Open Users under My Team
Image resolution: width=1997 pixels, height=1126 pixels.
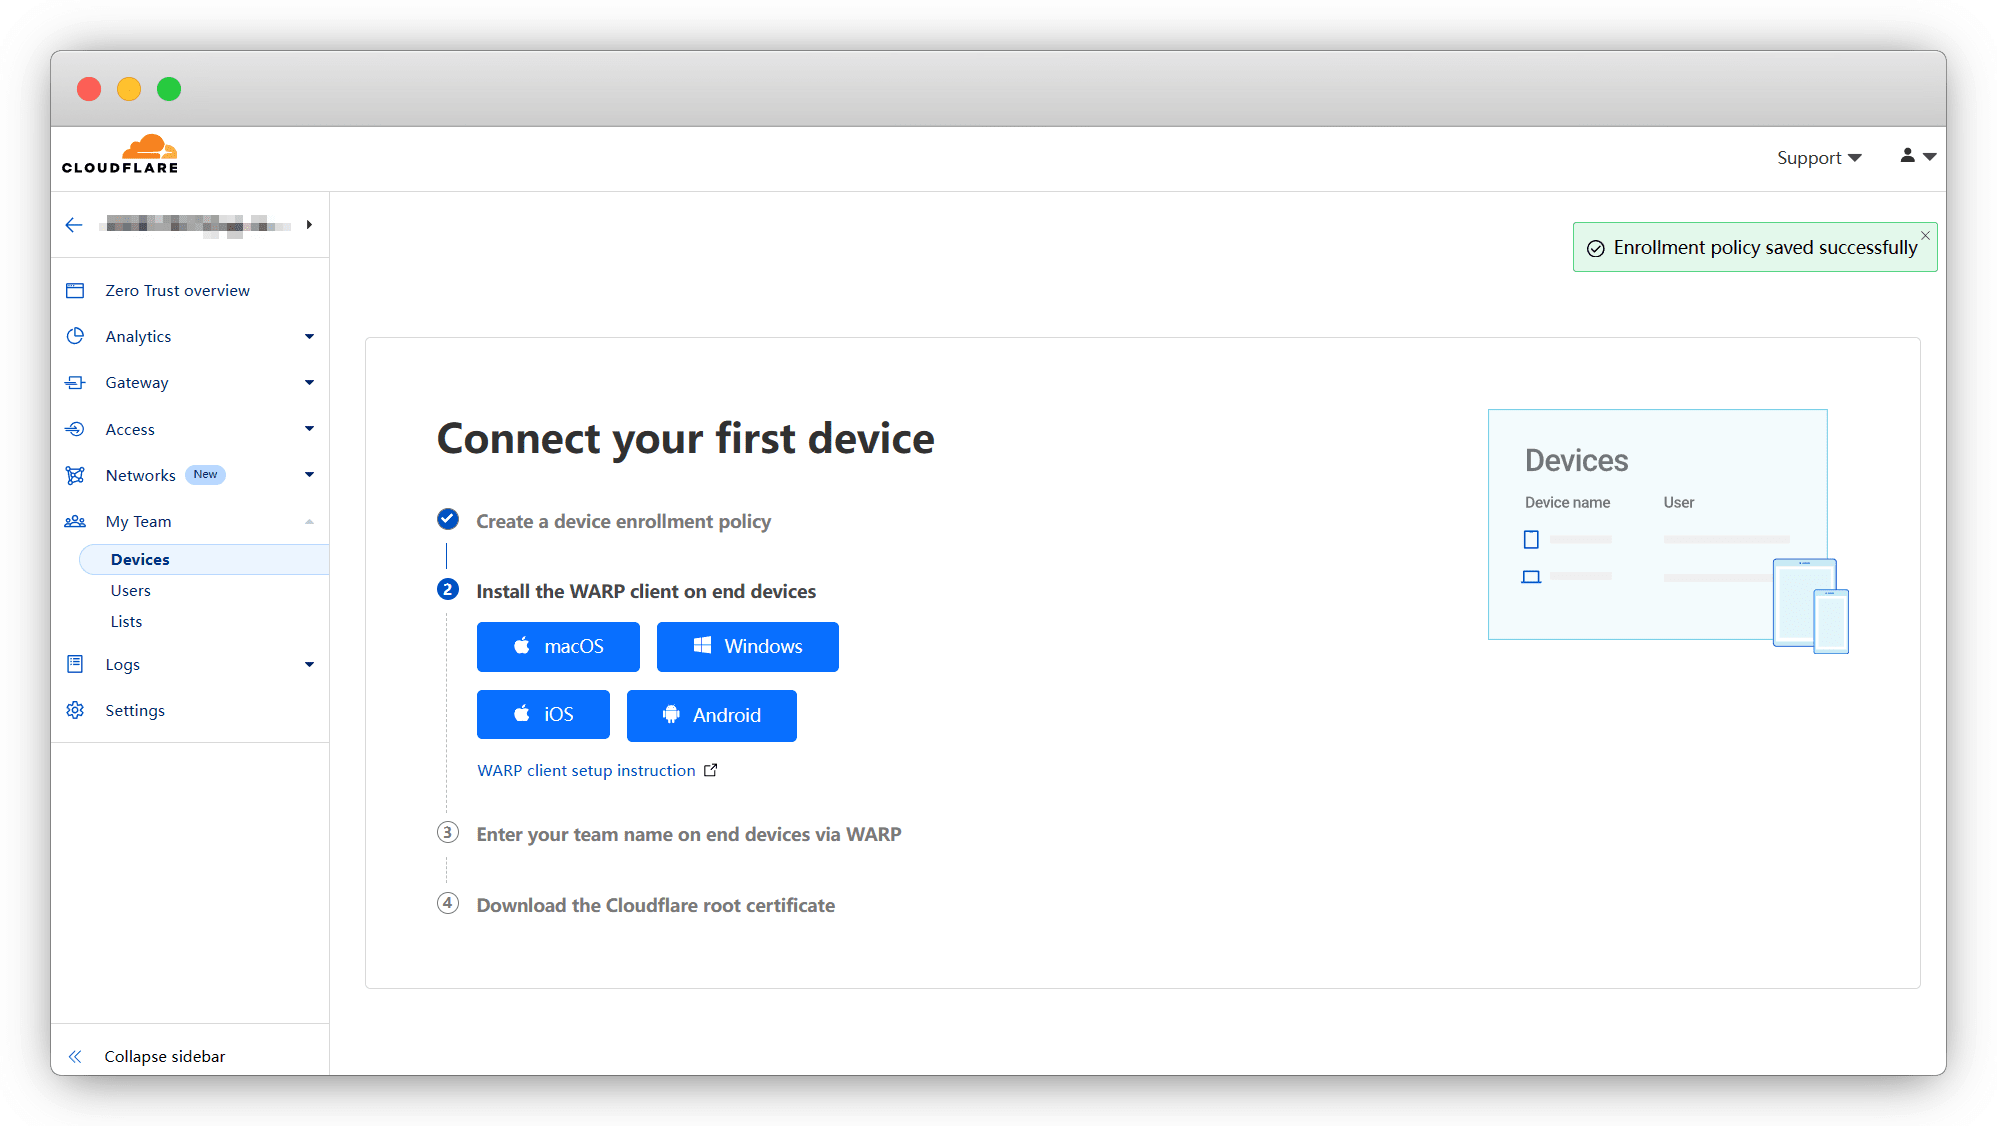point(130,590)
